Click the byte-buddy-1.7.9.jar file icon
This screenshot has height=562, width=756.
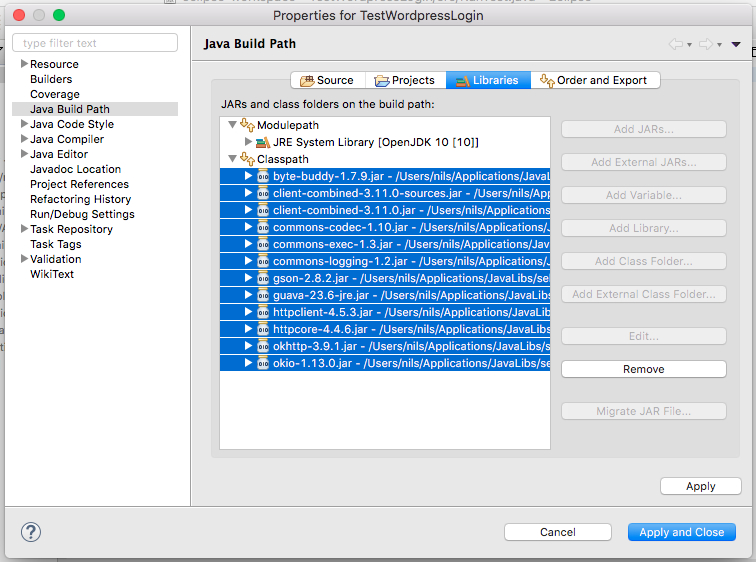(263, 176)
